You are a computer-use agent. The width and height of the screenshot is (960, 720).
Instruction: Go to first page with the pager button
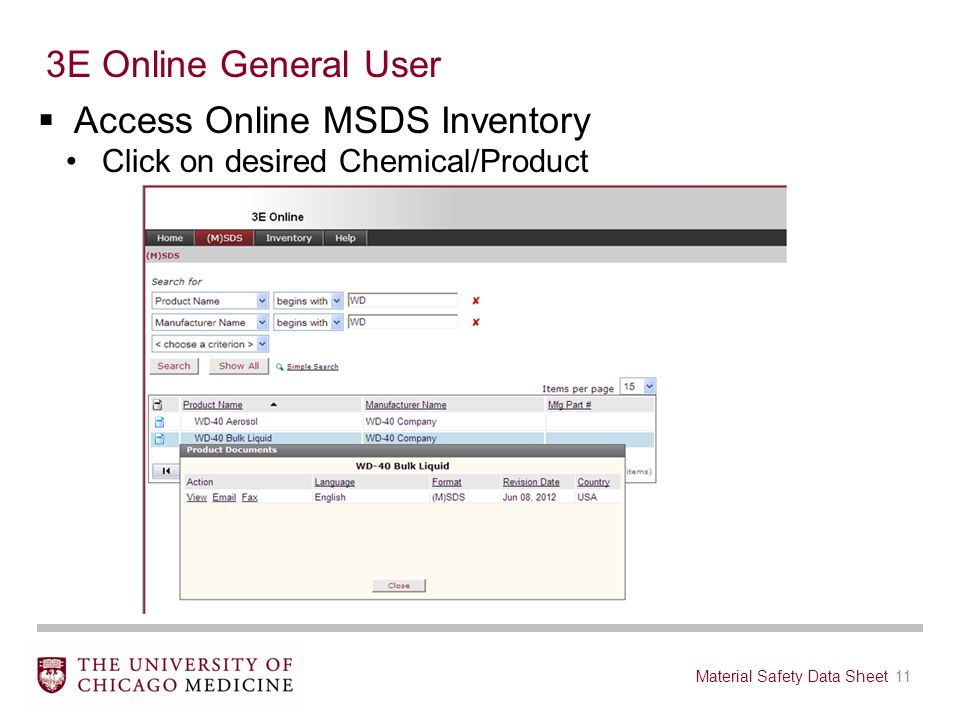coord(166,471)
